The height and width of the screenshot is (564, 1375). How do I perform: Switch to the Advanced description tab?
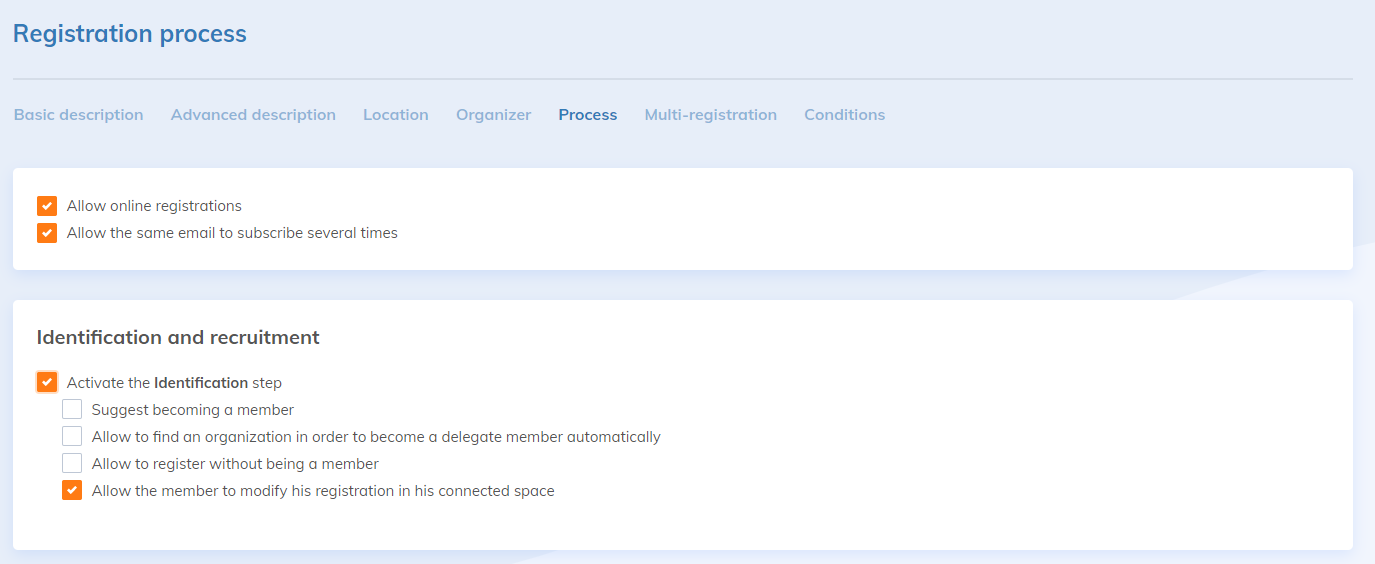pos(253,115)
